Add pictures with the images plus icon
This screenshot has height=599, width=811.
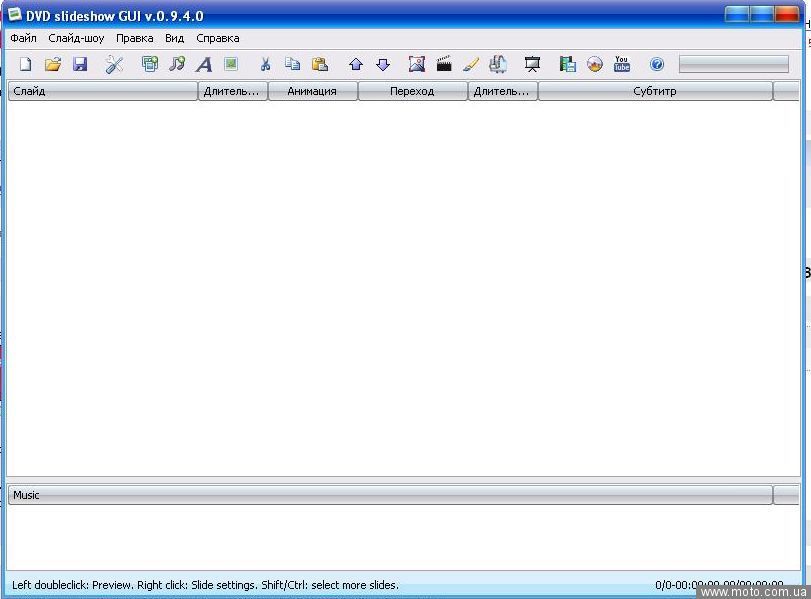coord(150,64)
